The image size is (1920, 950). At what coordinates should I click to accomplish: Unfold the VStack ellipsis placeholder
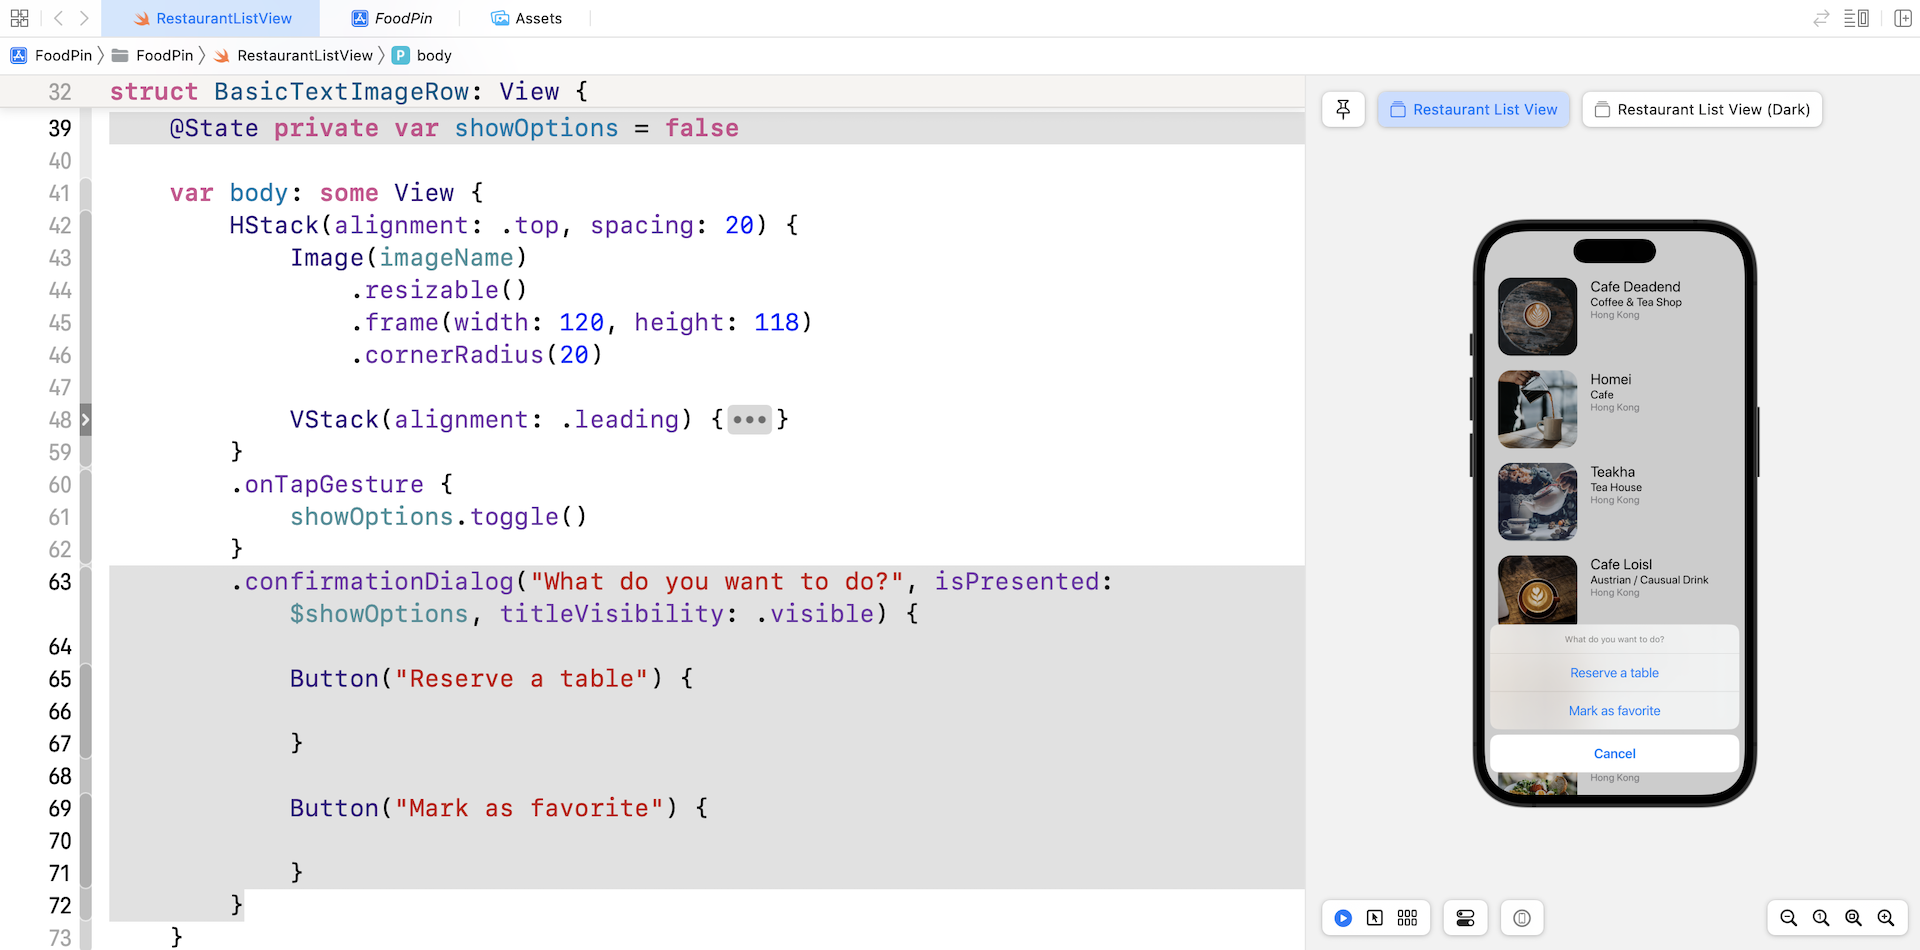click(749, 420)
